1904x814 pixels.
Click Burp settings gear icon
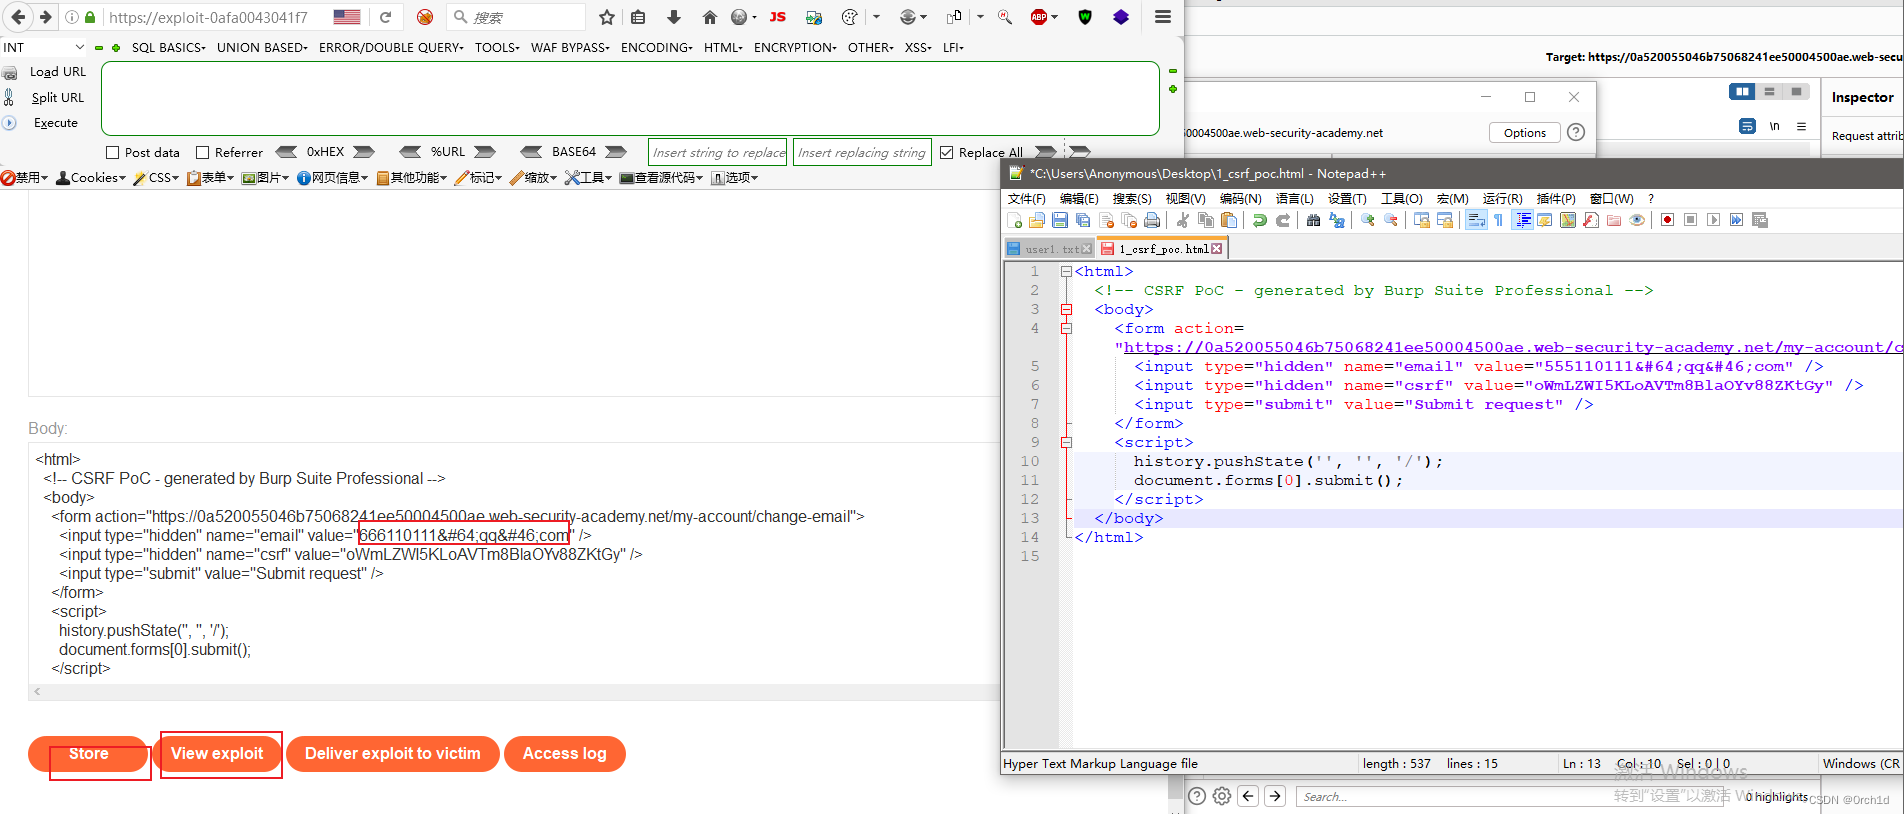coord(1222,796)
